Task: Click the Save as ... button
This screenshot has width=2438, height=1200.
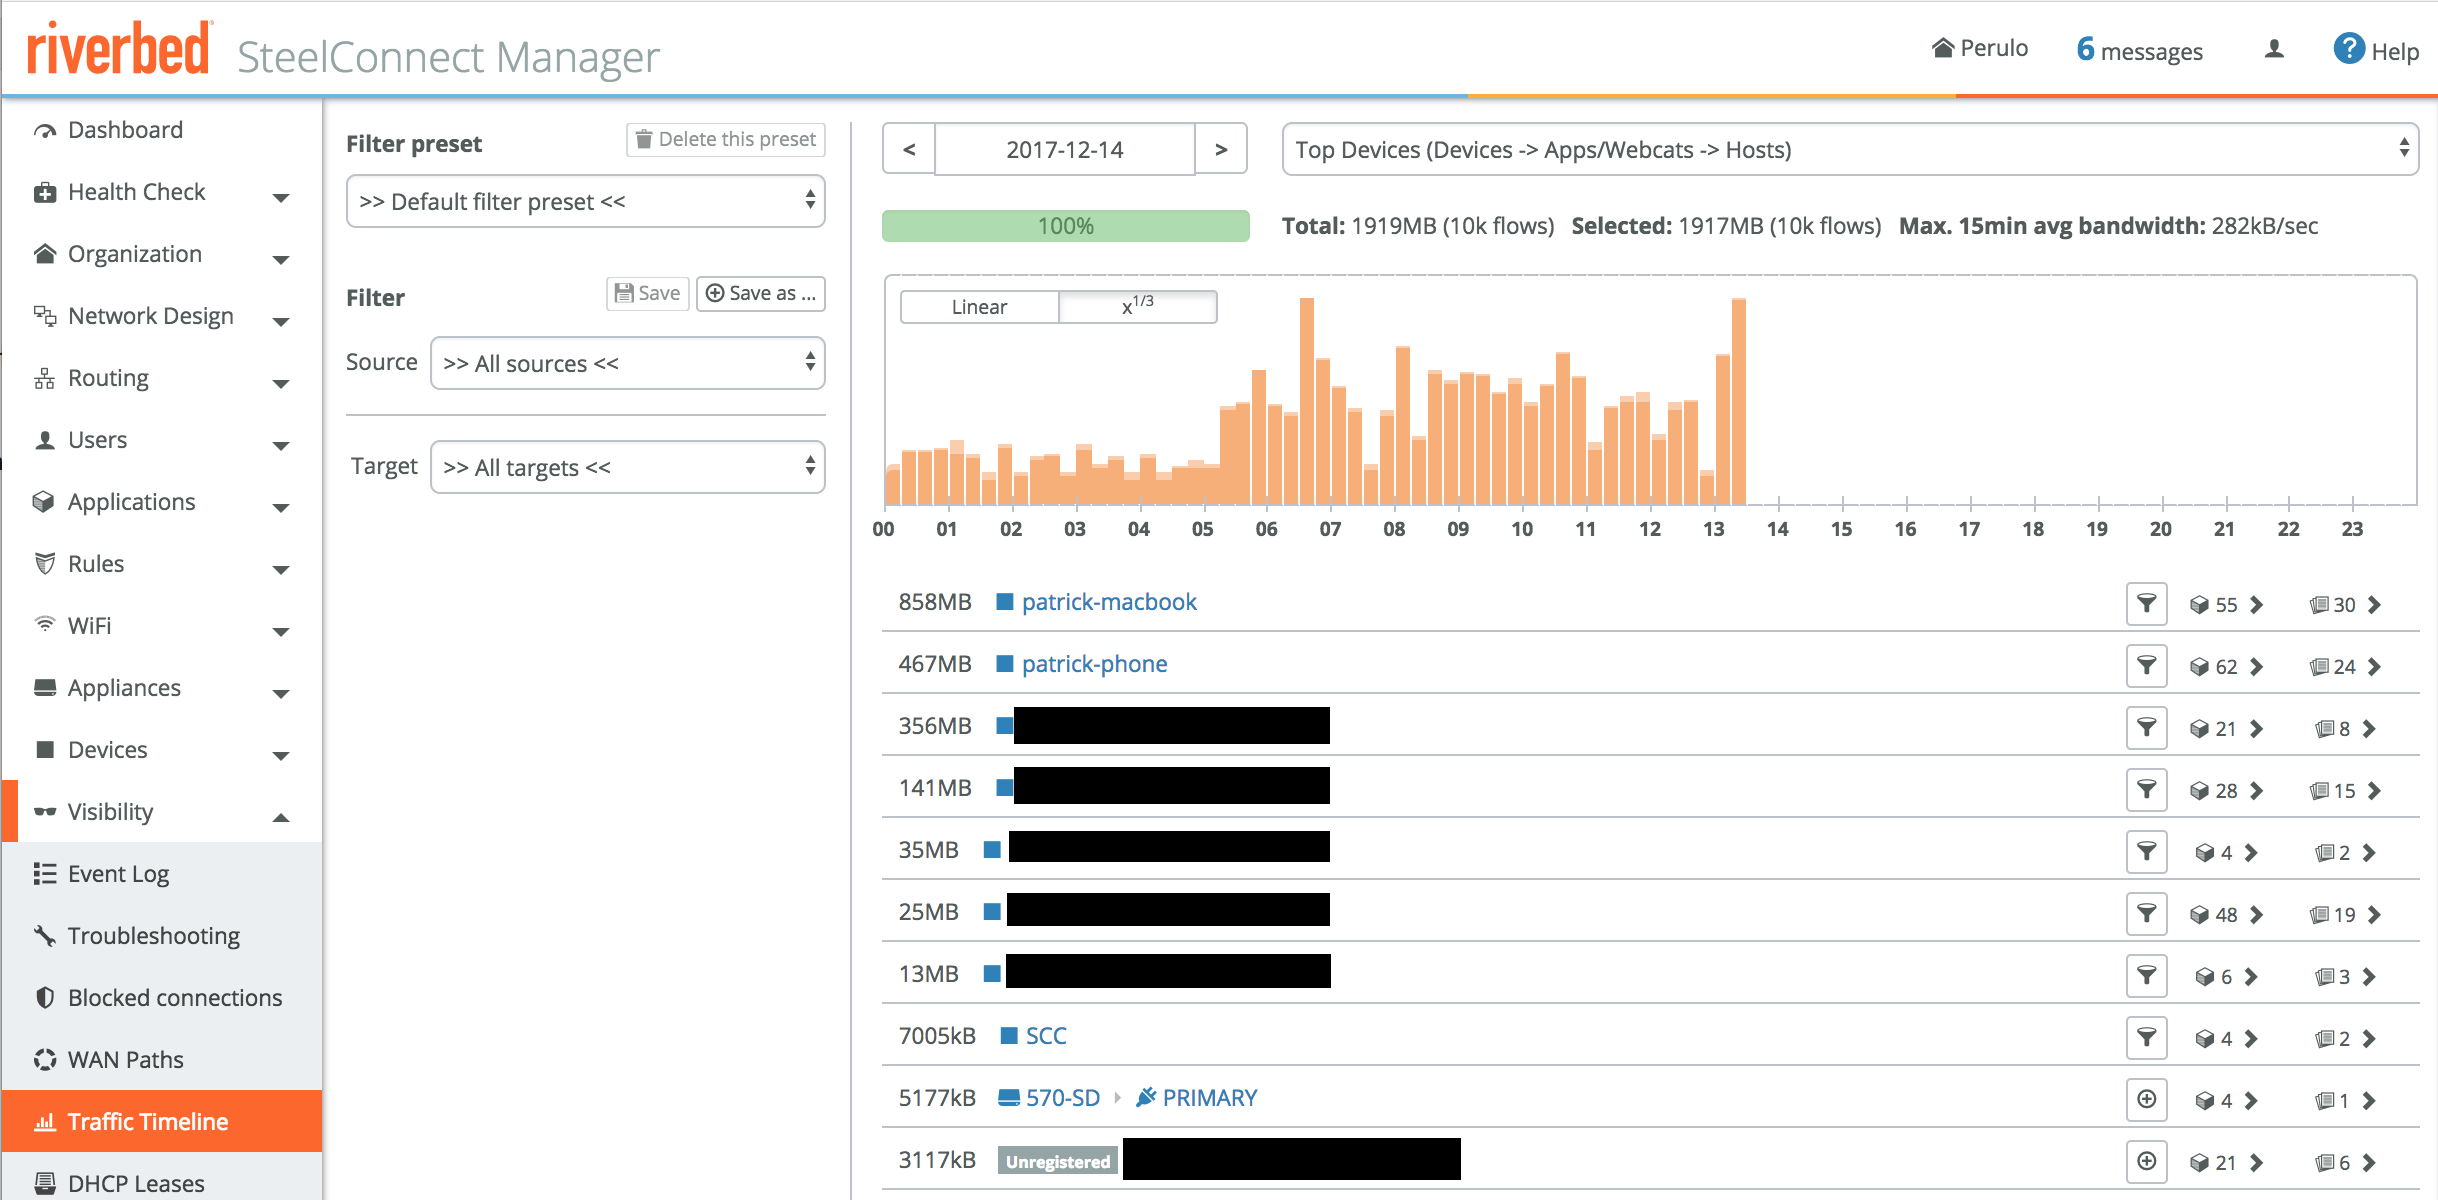Action: click(x=761, y=294)
